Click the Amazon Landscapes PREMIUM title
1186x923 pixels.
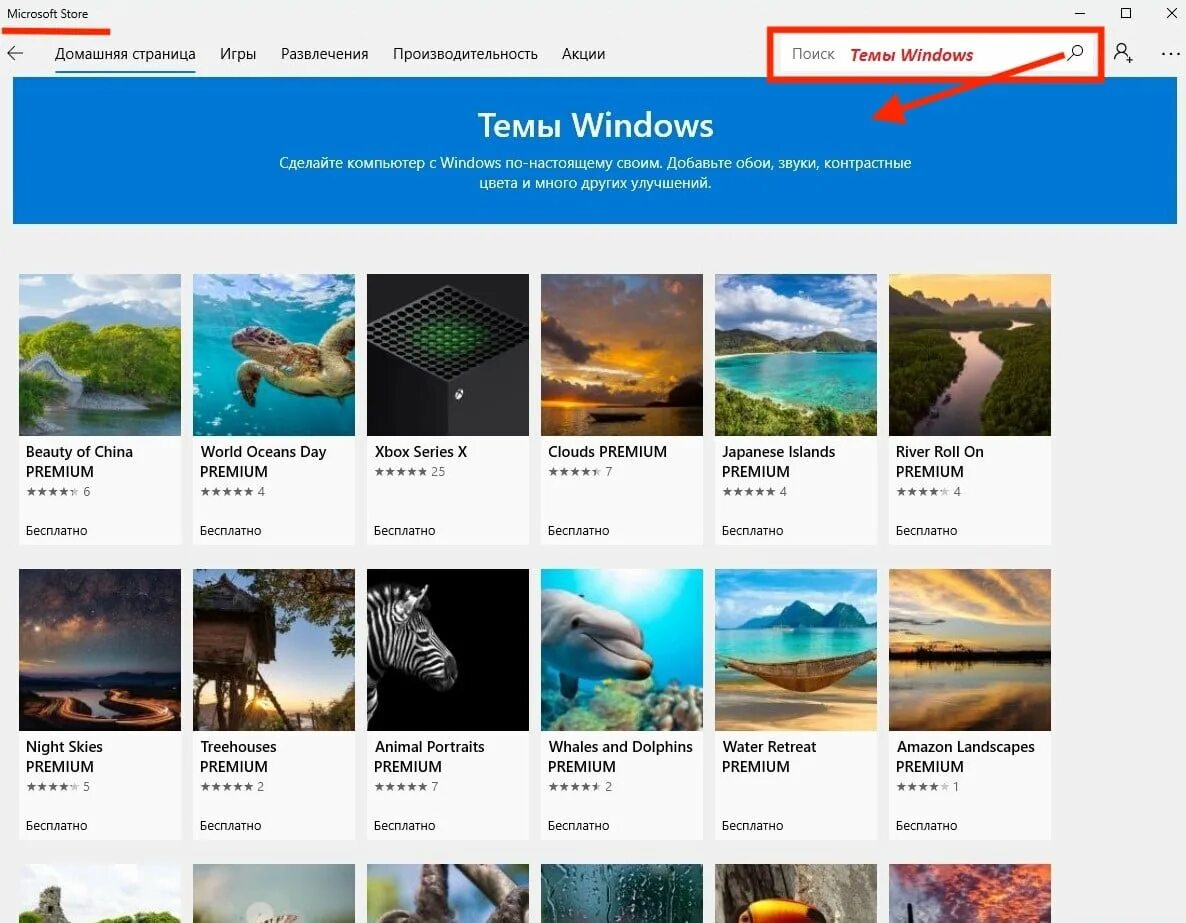(x=965, y=757)
